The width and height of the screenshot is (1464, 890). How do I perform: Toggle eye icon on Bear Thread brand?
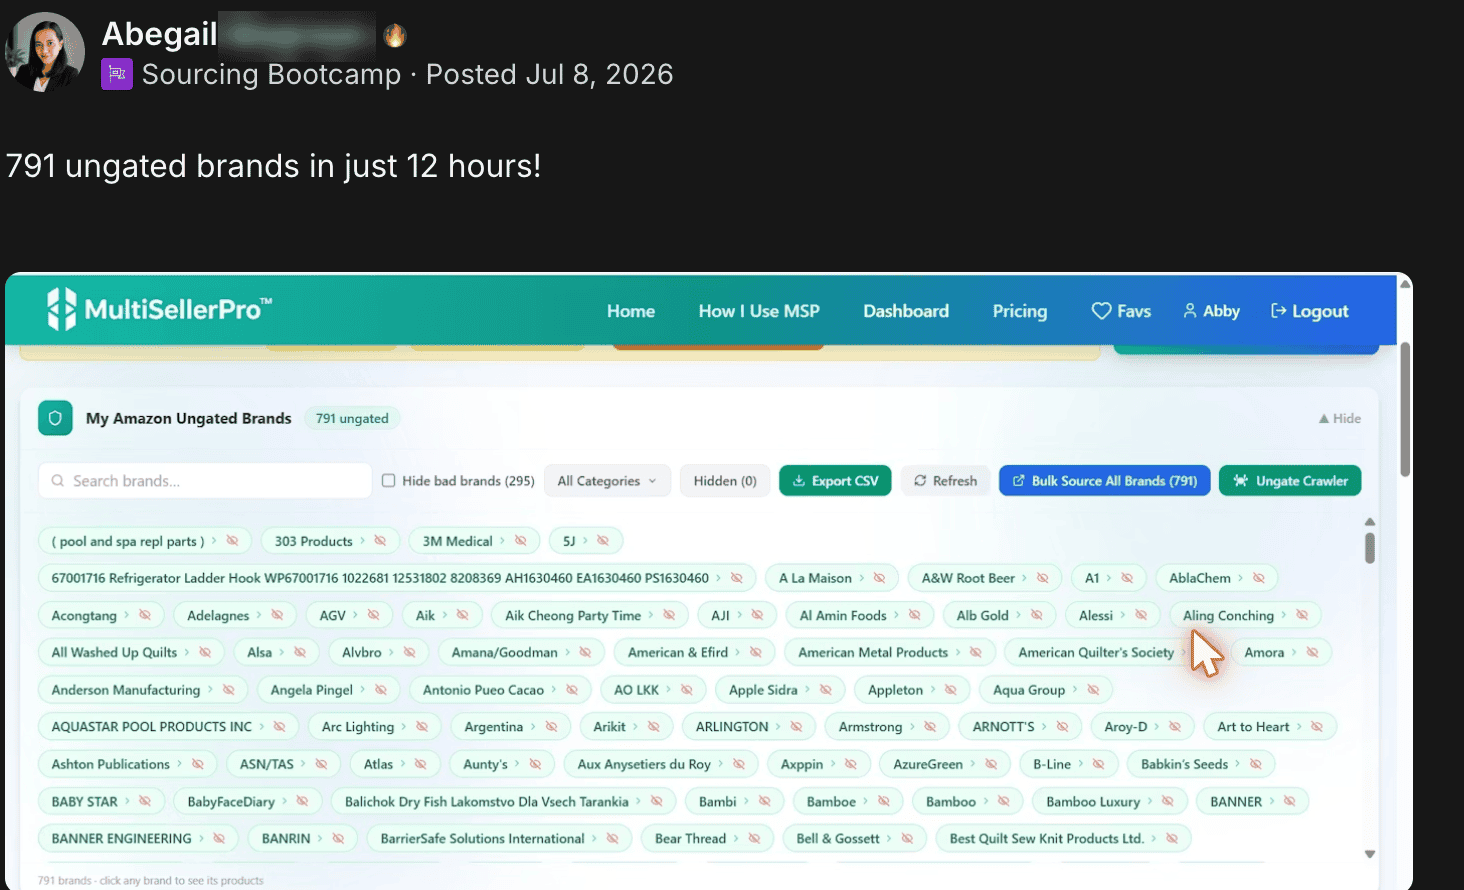click(x=754, y=839)
